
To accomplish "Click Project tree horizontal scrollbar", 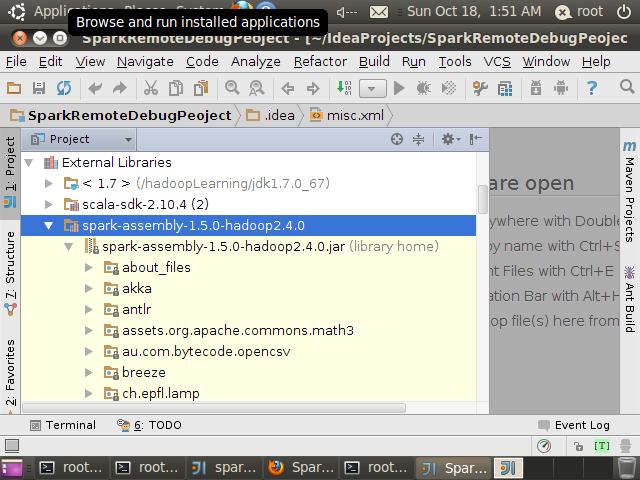I will coord(214,408).
